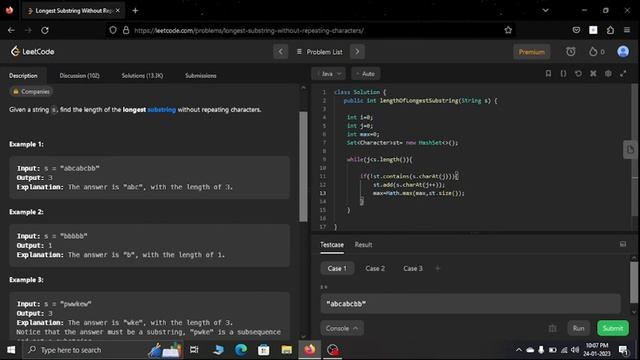Show hidden system tray icons
This screenshot has height=360, width=640.
coord(518,350)
